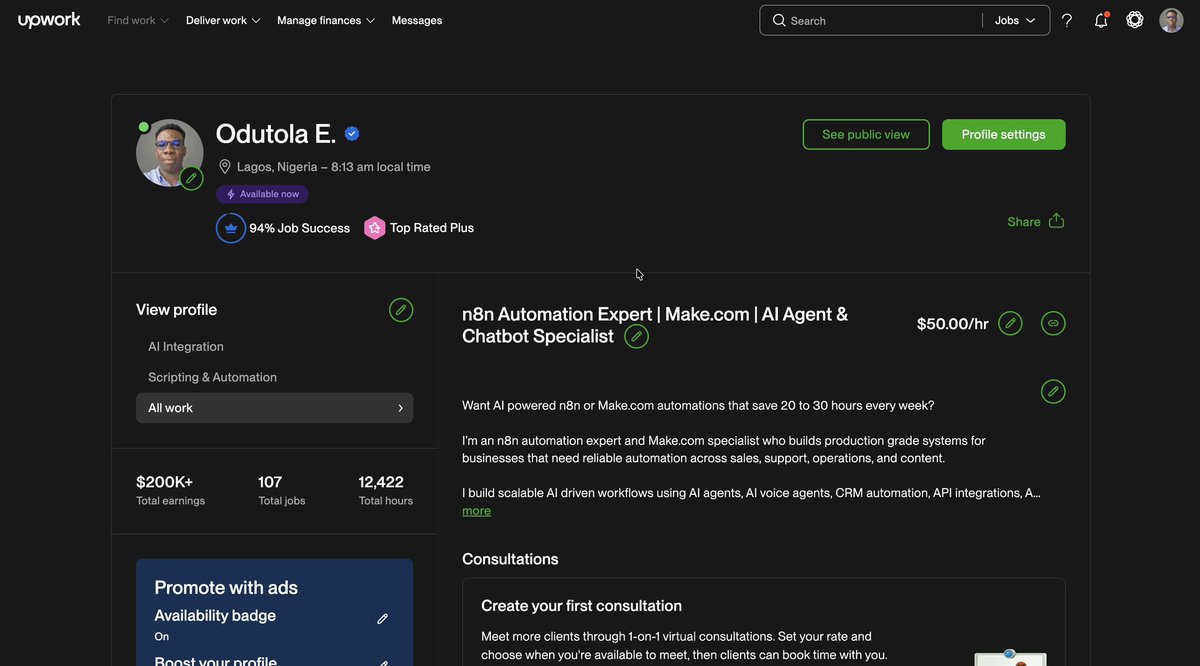Open Profile settings button
This screenshot has width=1200, height=666.
coord(1004,135)
